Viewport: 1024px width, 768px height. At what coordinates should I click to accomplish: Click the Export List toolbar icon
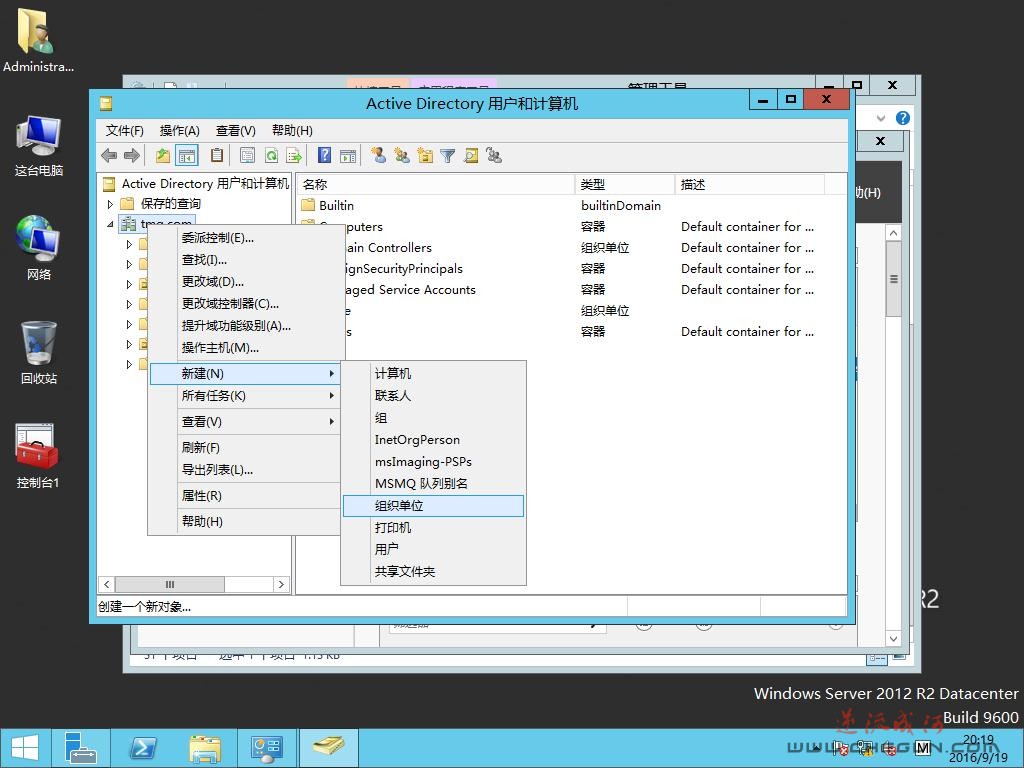coord(294,155)
